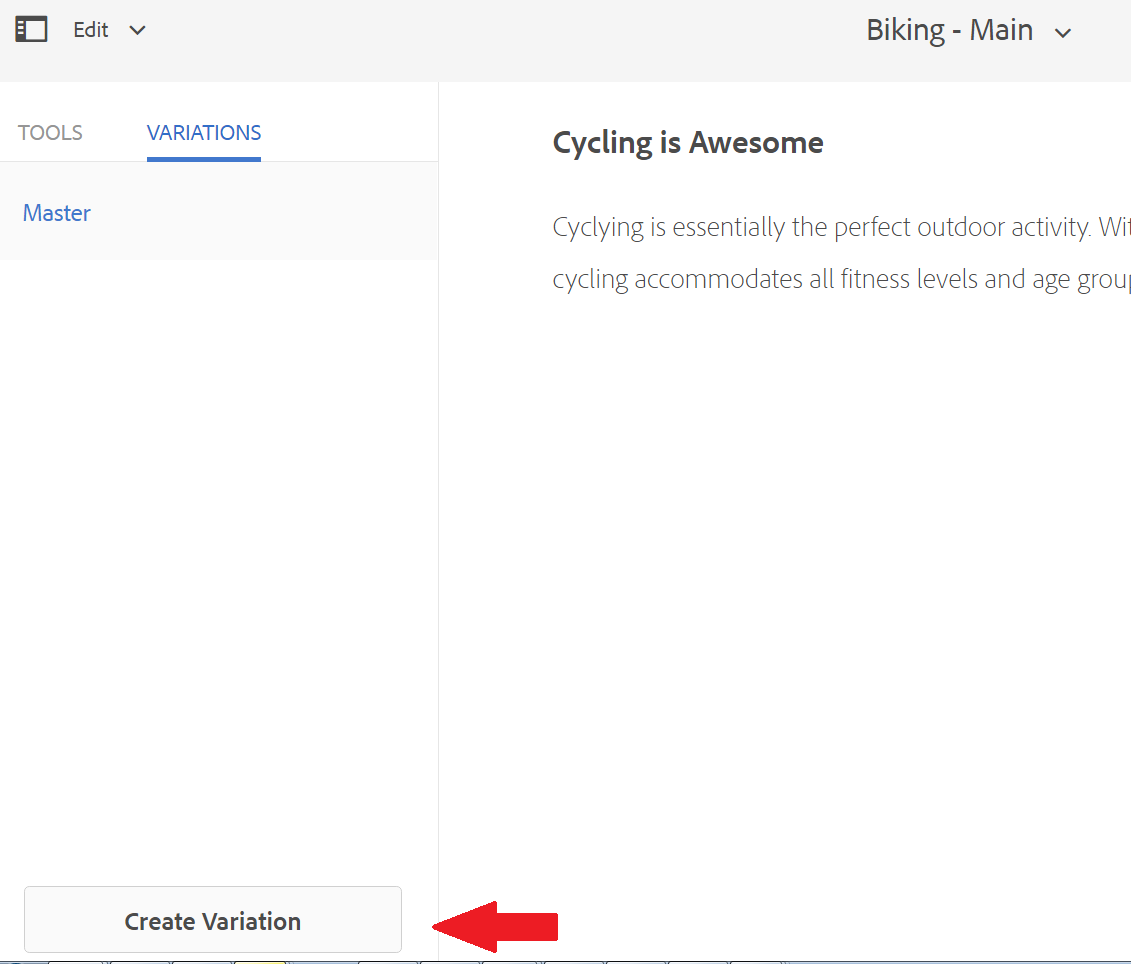Click the Edit mode label
Image resolution: width=1131 pixels, height=964 pixels.
pyautogui.click(x=90, y=30)
